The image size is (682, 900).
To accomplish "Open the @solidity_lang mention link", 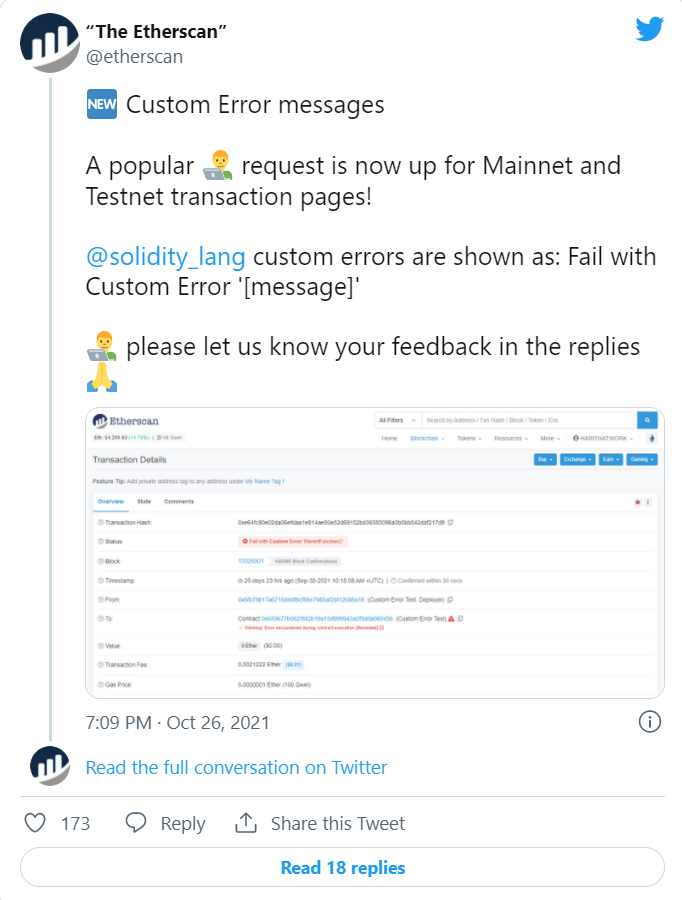I will 165,257.
